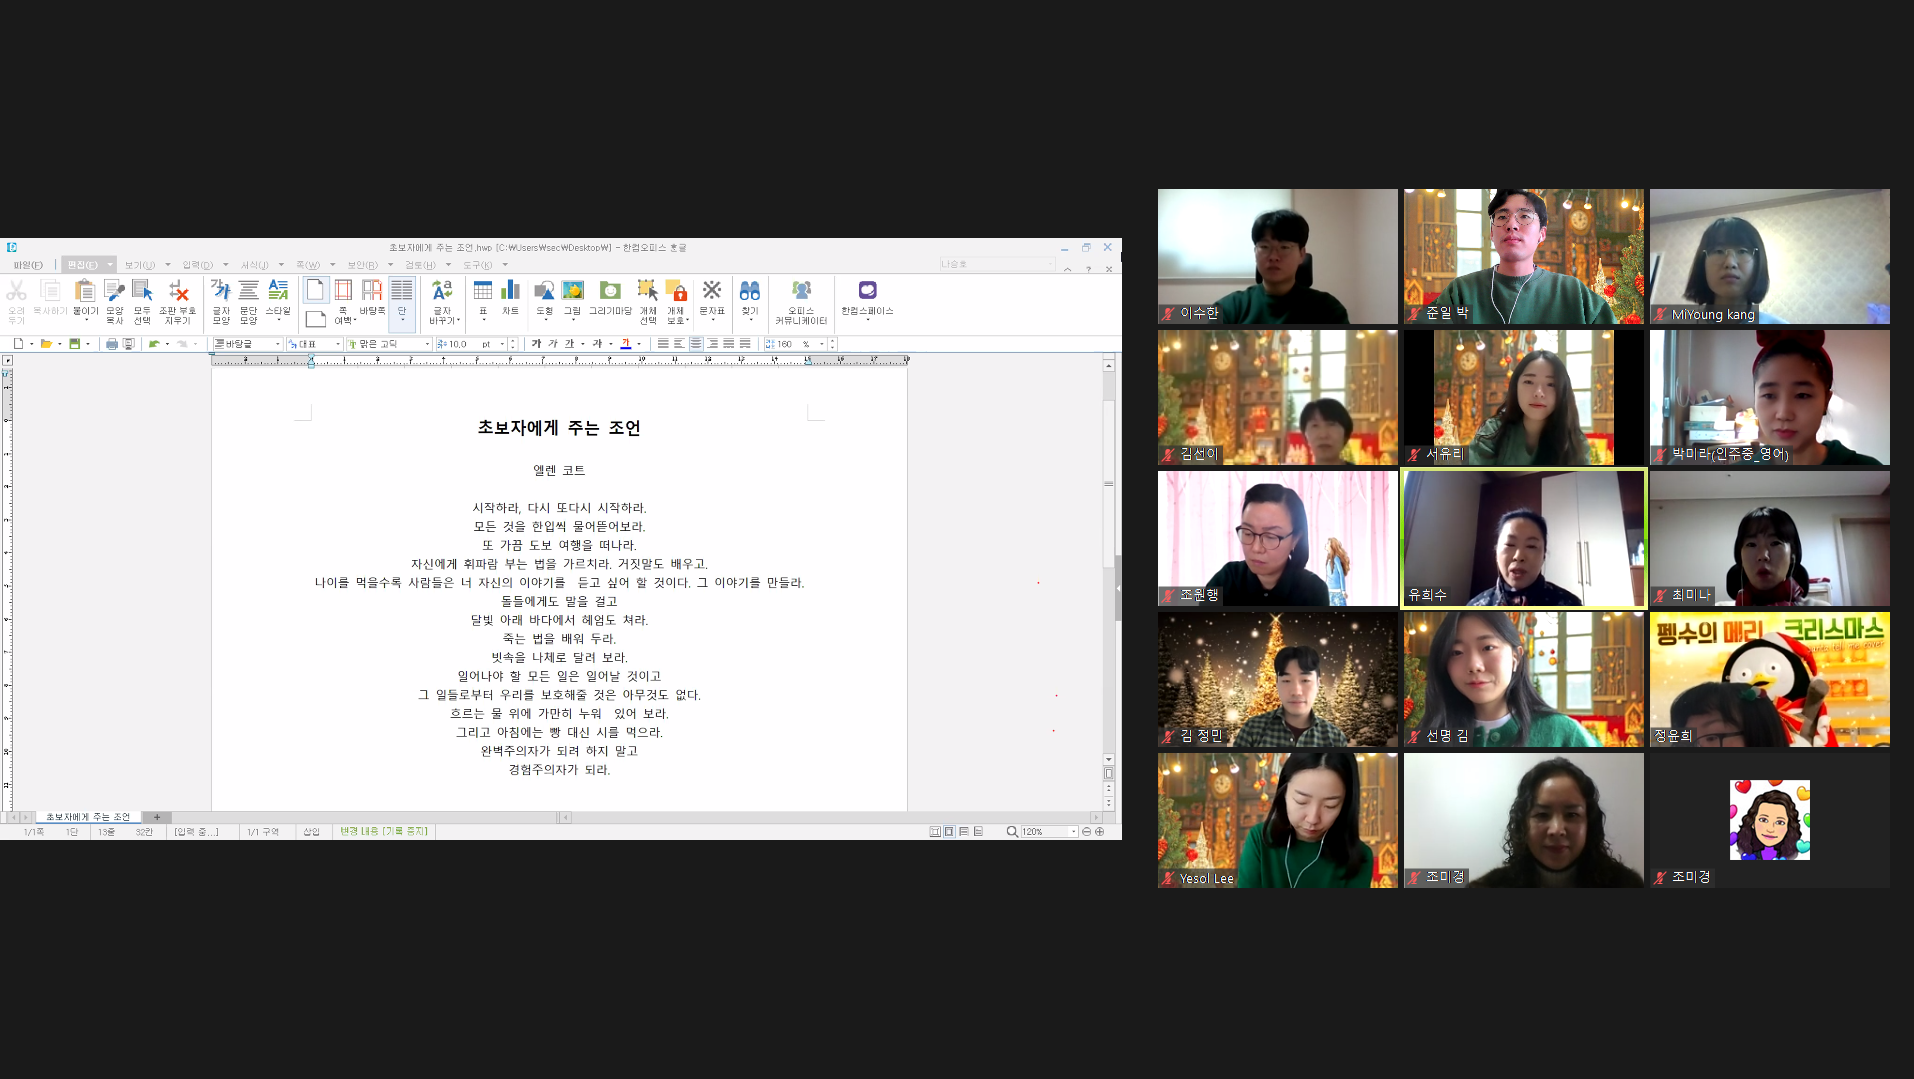1914x1079 pixels.
Task: Click the 조판 부호 지우기 icon
Action: coord(178,297)
